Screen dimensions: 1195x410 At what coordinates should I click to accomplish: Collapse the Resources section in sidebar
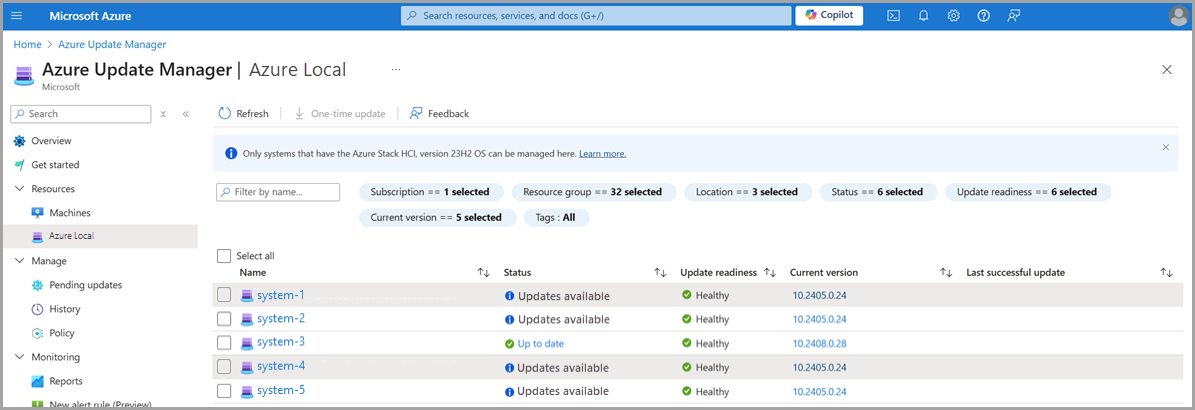click(20, 189)
